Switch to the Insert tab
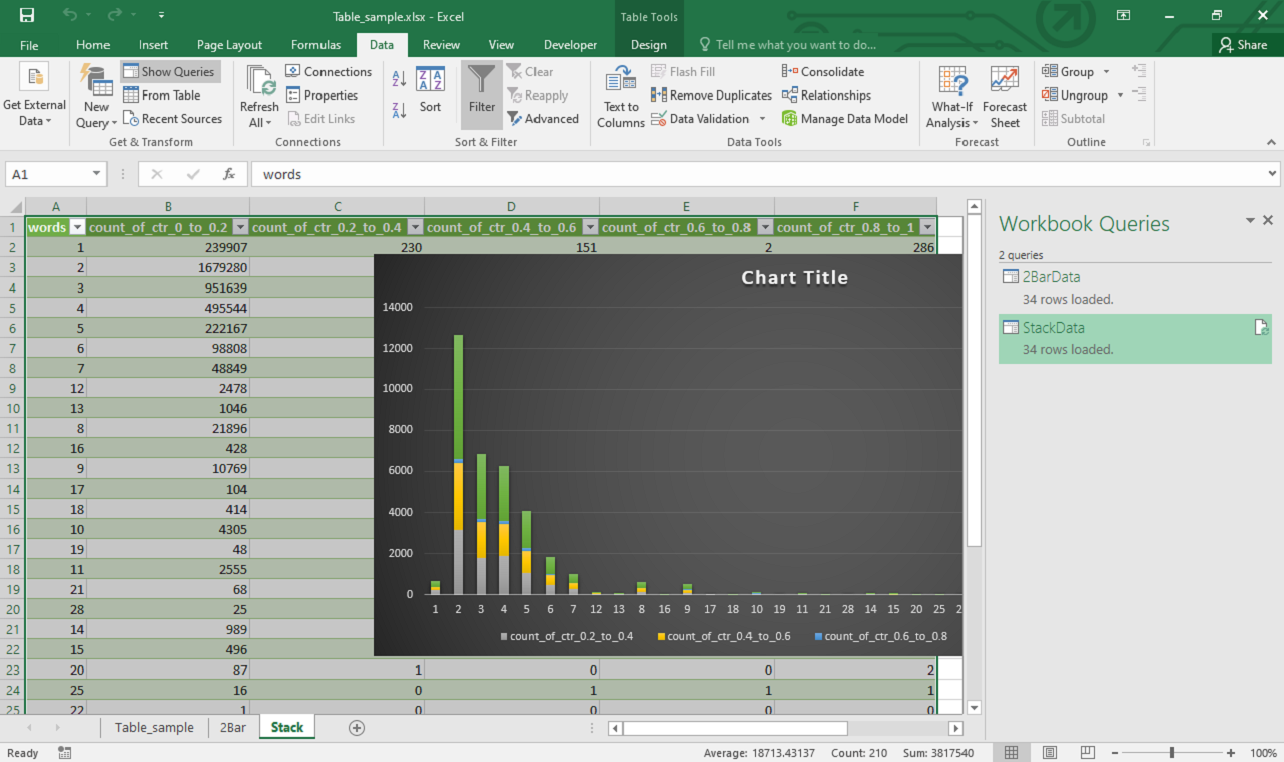 coord(153,44)
